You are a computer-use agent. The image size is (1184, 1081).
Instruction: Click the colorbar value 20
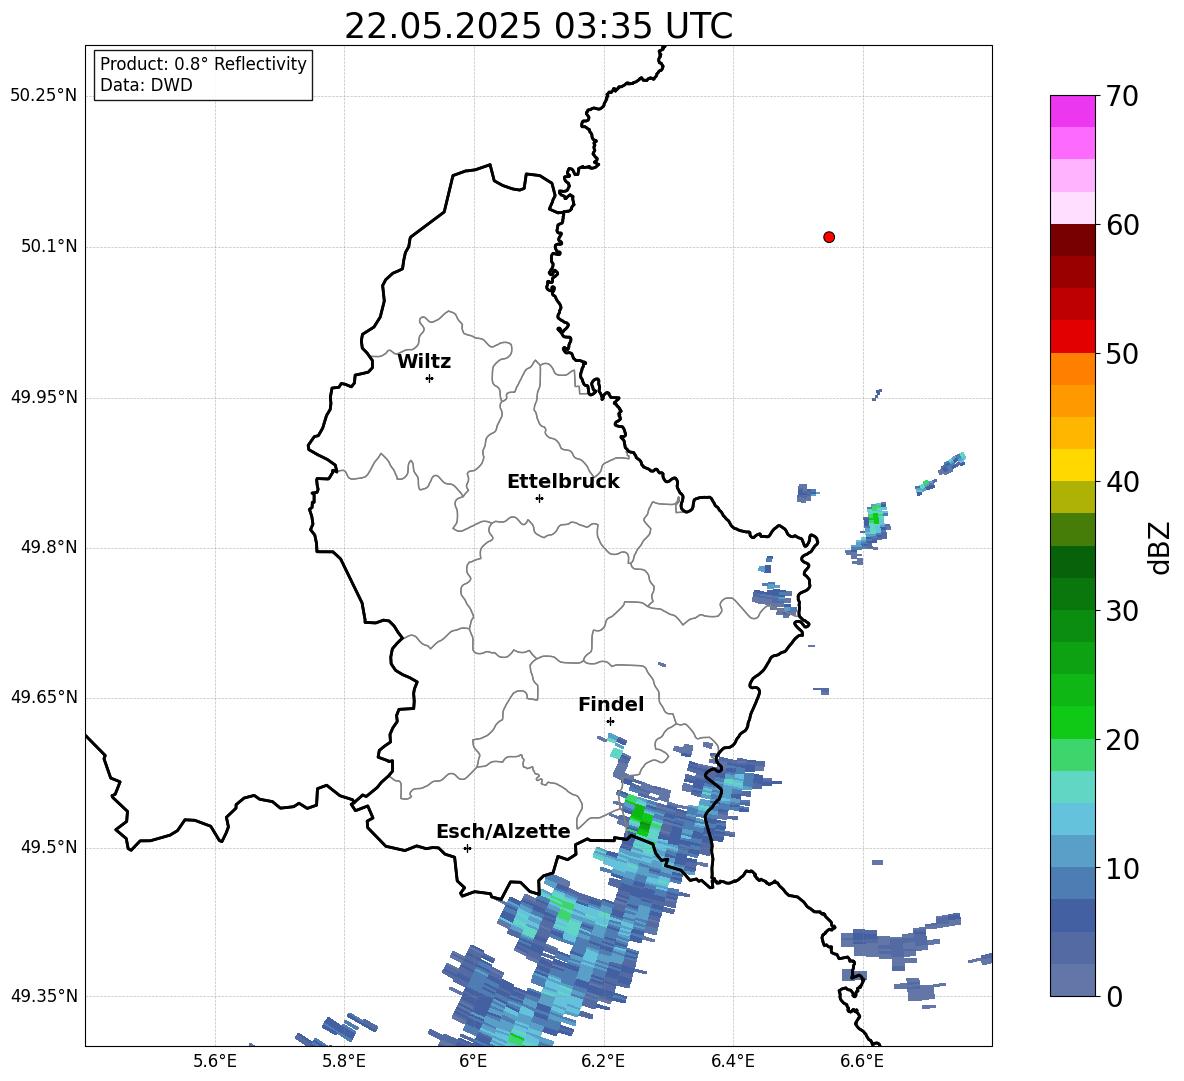click(x=1122, y=740)
